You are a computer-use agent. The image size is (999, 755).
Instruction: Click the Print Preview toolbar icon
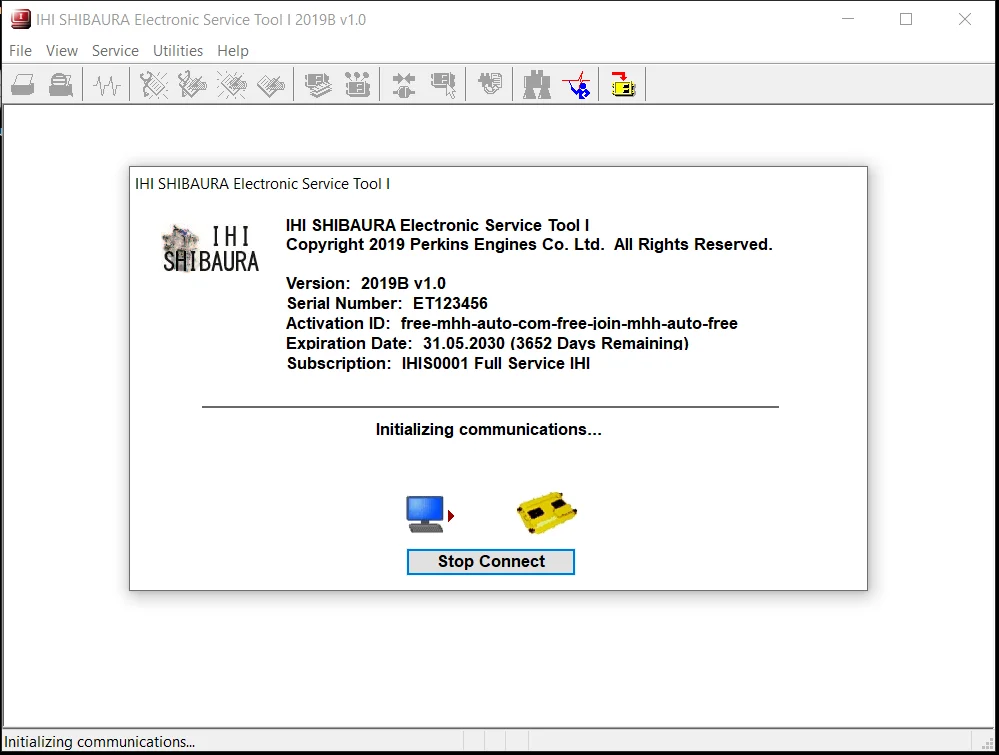(61, 85)
